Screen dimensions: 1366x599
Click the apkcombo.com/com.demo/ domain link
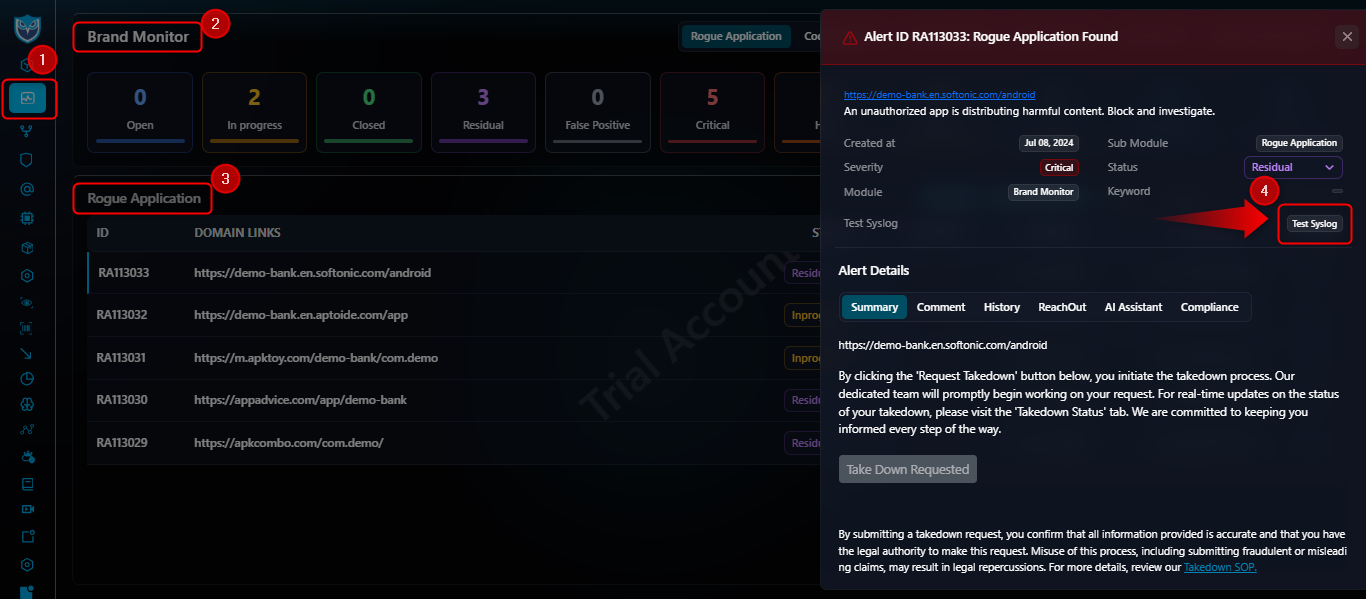pos(289,443)
